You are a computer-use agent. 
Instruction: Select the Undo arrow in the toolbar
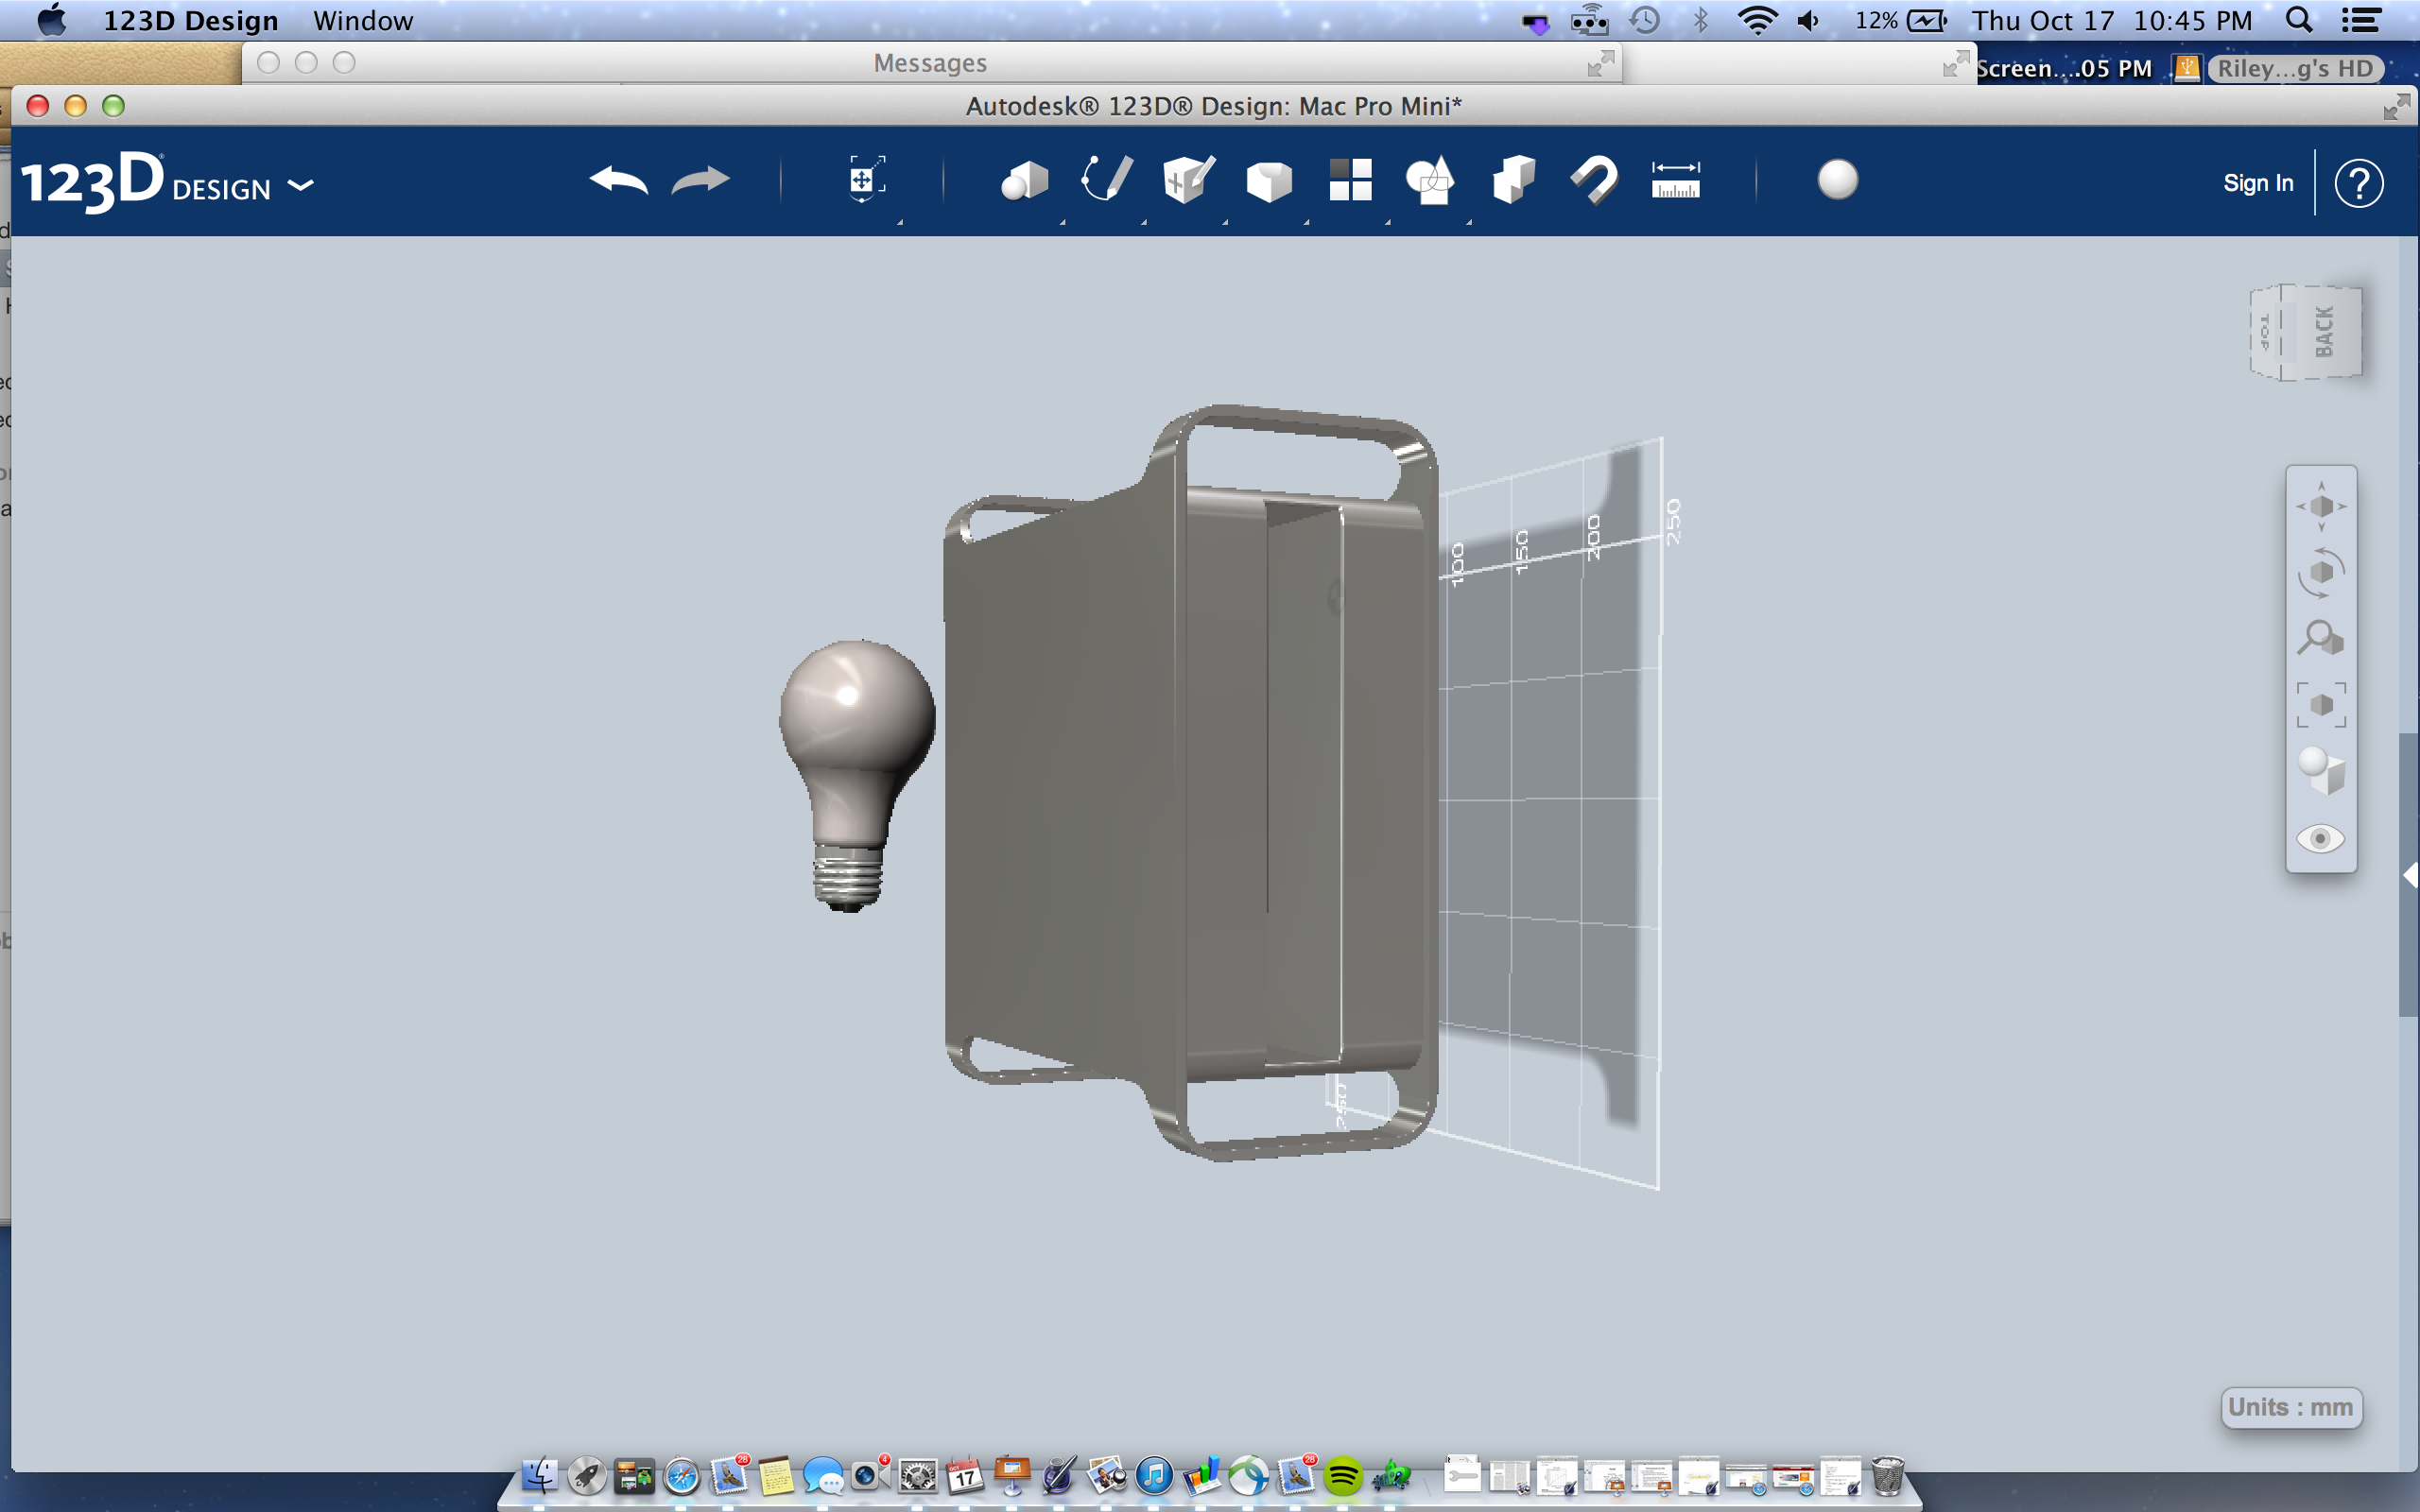click(x=618, y=181)
